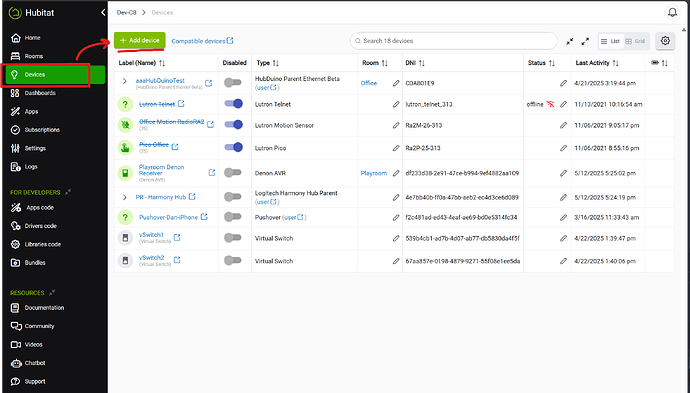Open Pico Office external link icon
The image size is (690, 393).
tap(175, 147)
